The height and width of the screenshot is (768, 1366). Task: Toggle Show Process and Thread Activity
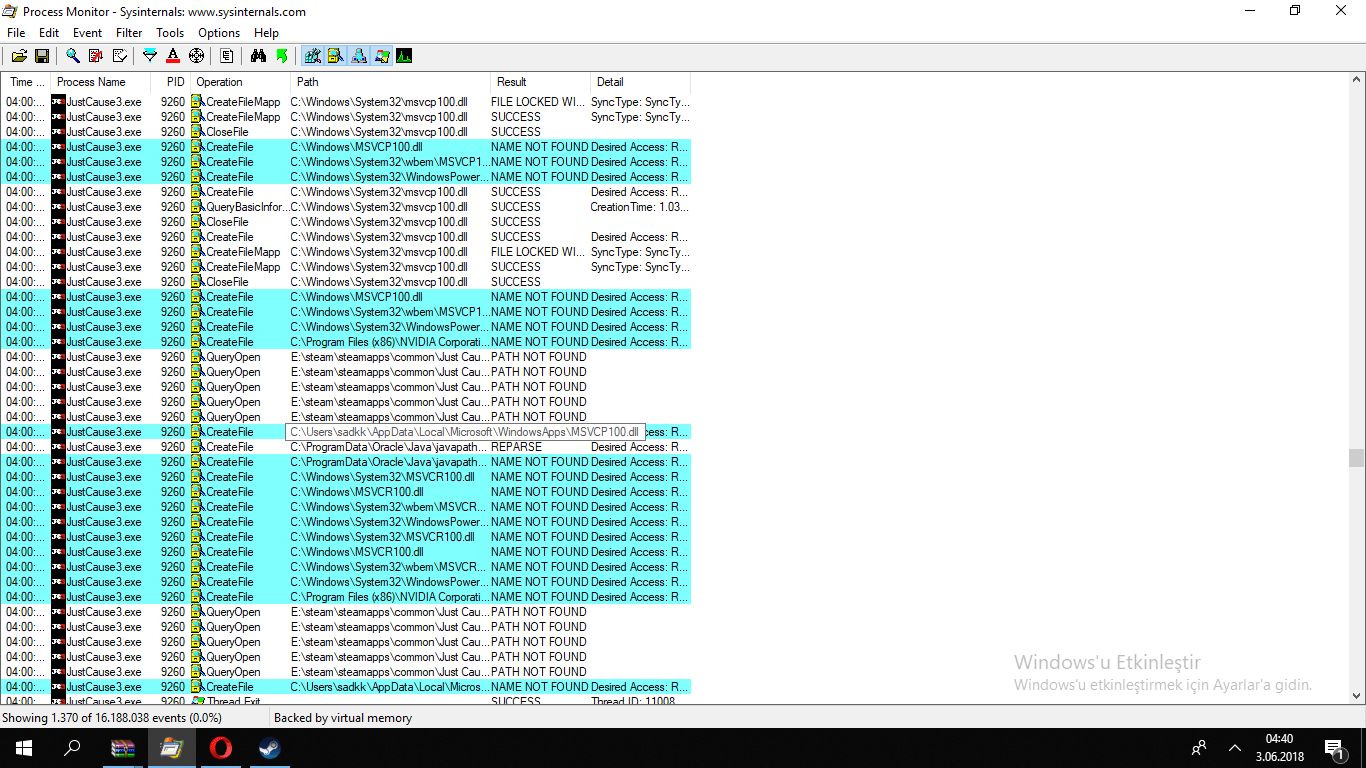(382, 56)
